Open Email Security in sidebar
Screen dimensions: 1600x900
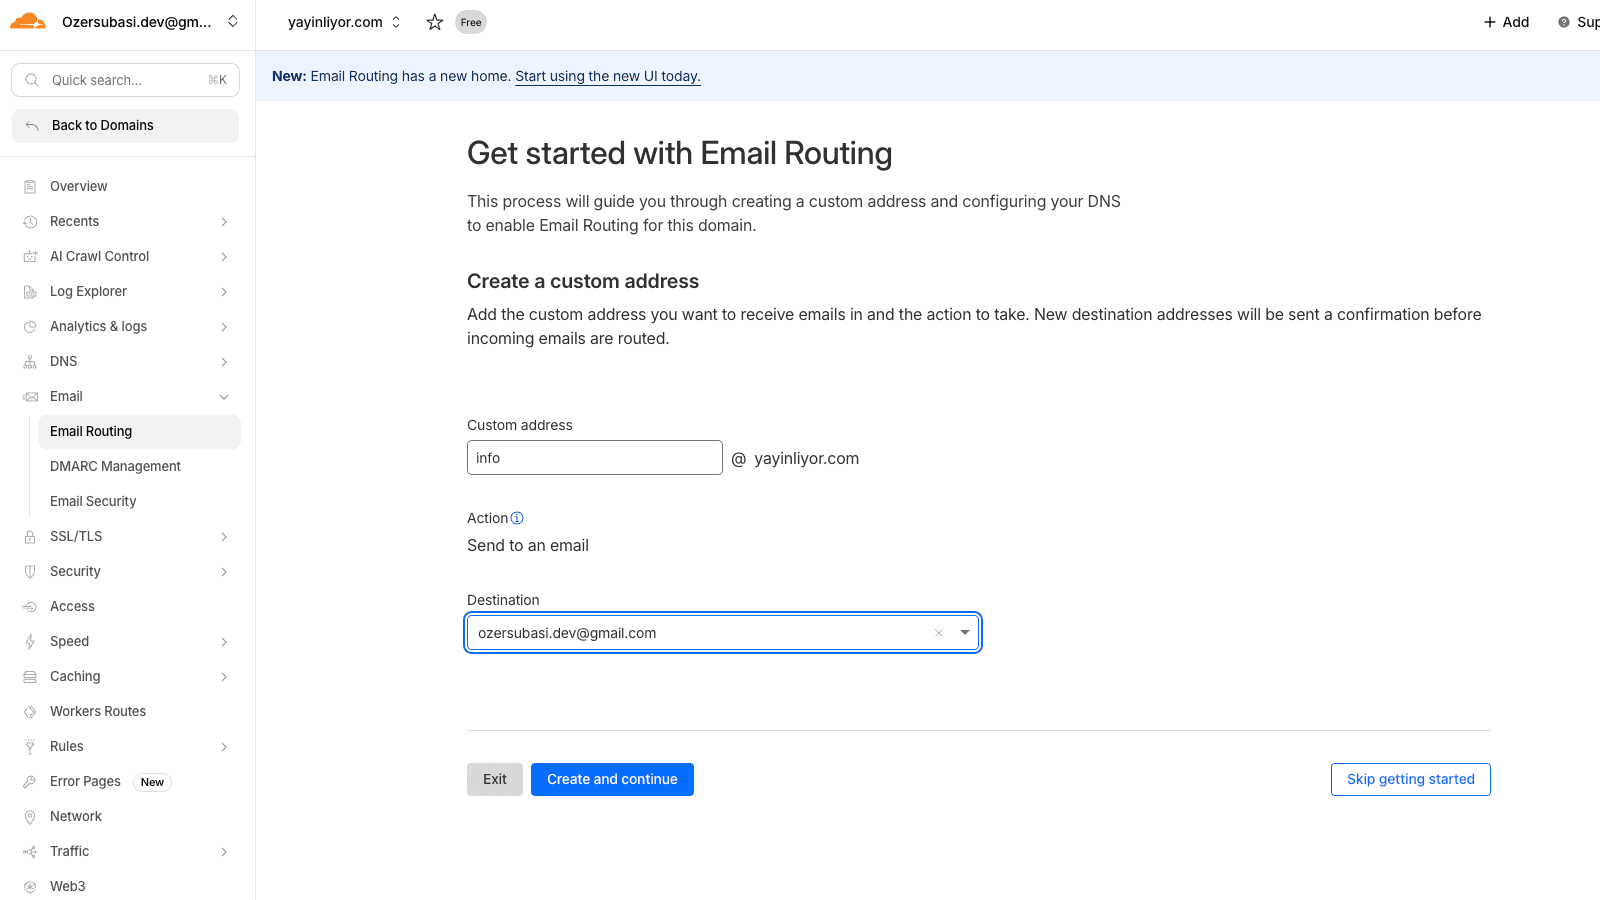(93, 502)
